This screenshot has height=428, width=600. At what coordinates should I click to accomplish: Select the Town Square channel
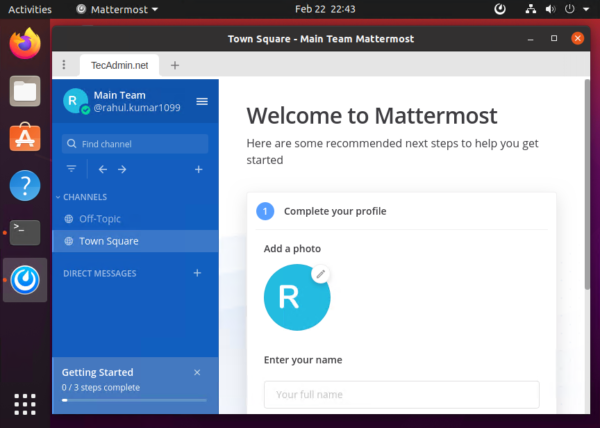(108, 241)
